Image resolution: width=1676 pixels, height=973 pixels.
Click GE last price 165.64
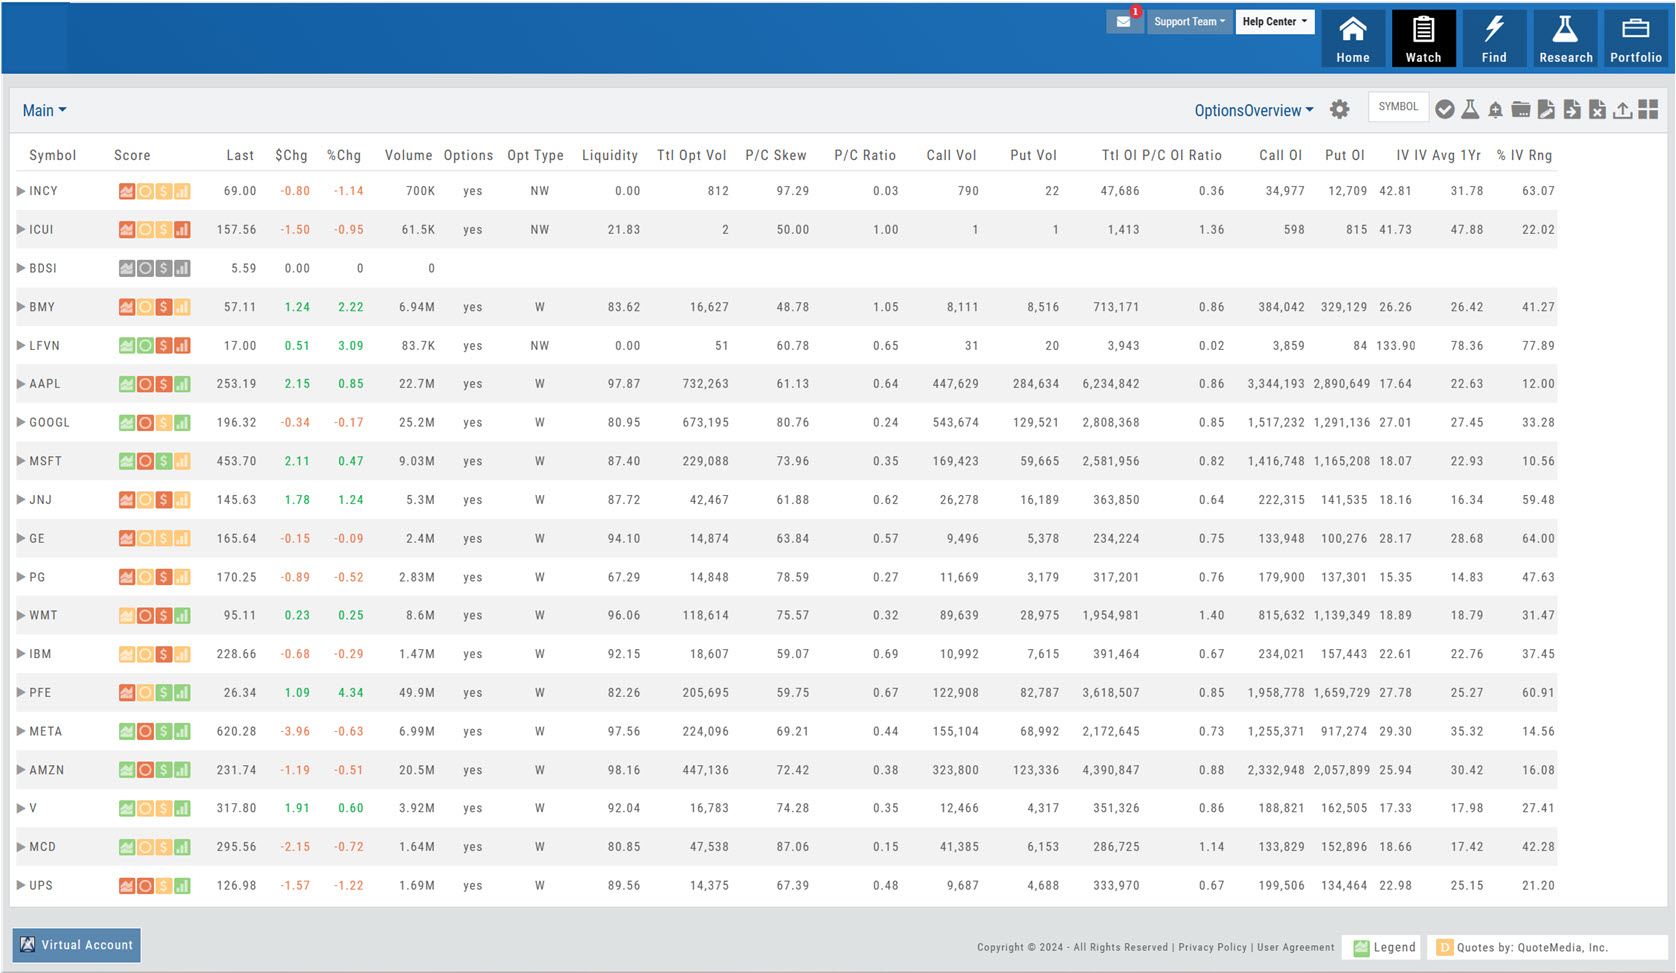click(237, 539)
